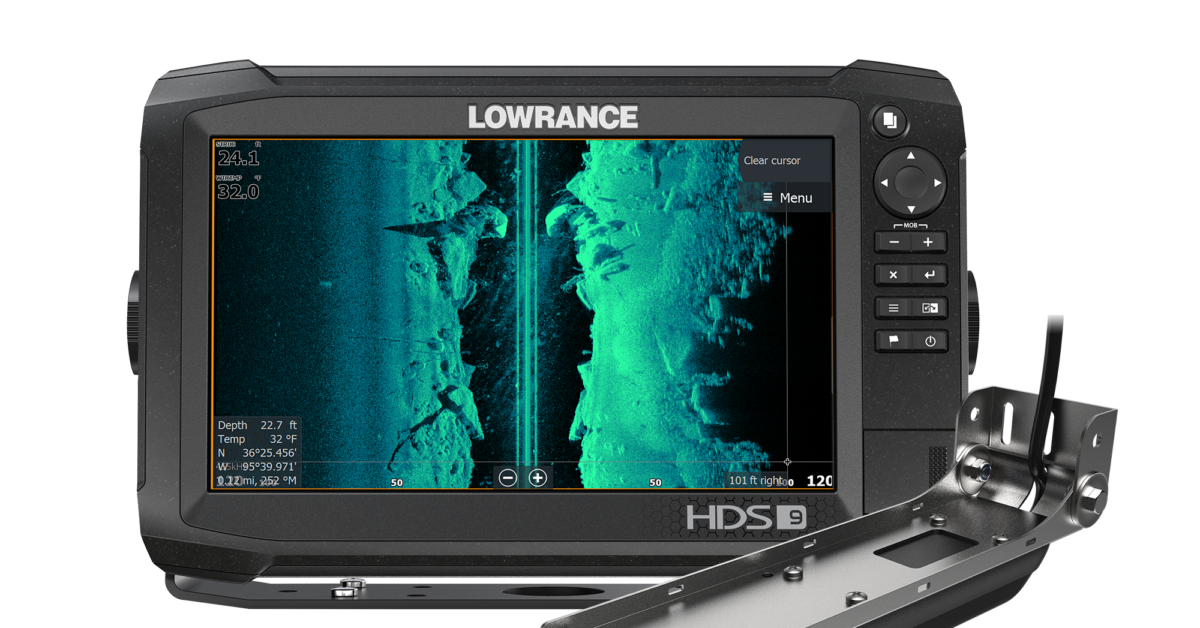This screenshot has height=628, width=1200.
Task: Click the physical zoom in plus key
Action: tap(928, 242)
